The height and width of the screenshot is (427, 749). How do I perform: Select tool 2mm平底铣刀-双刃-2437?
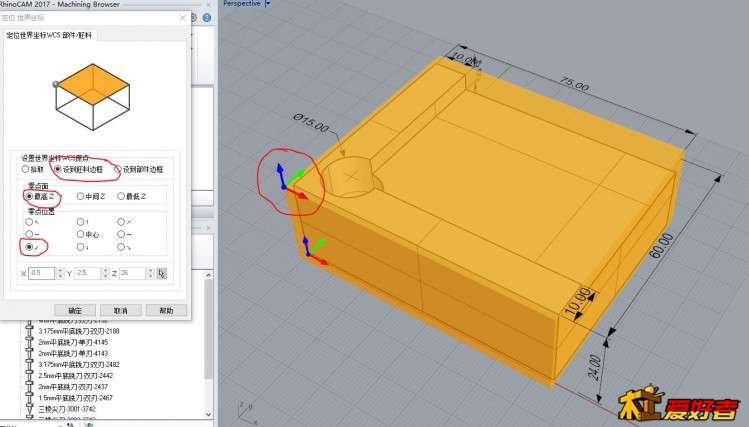73,387
